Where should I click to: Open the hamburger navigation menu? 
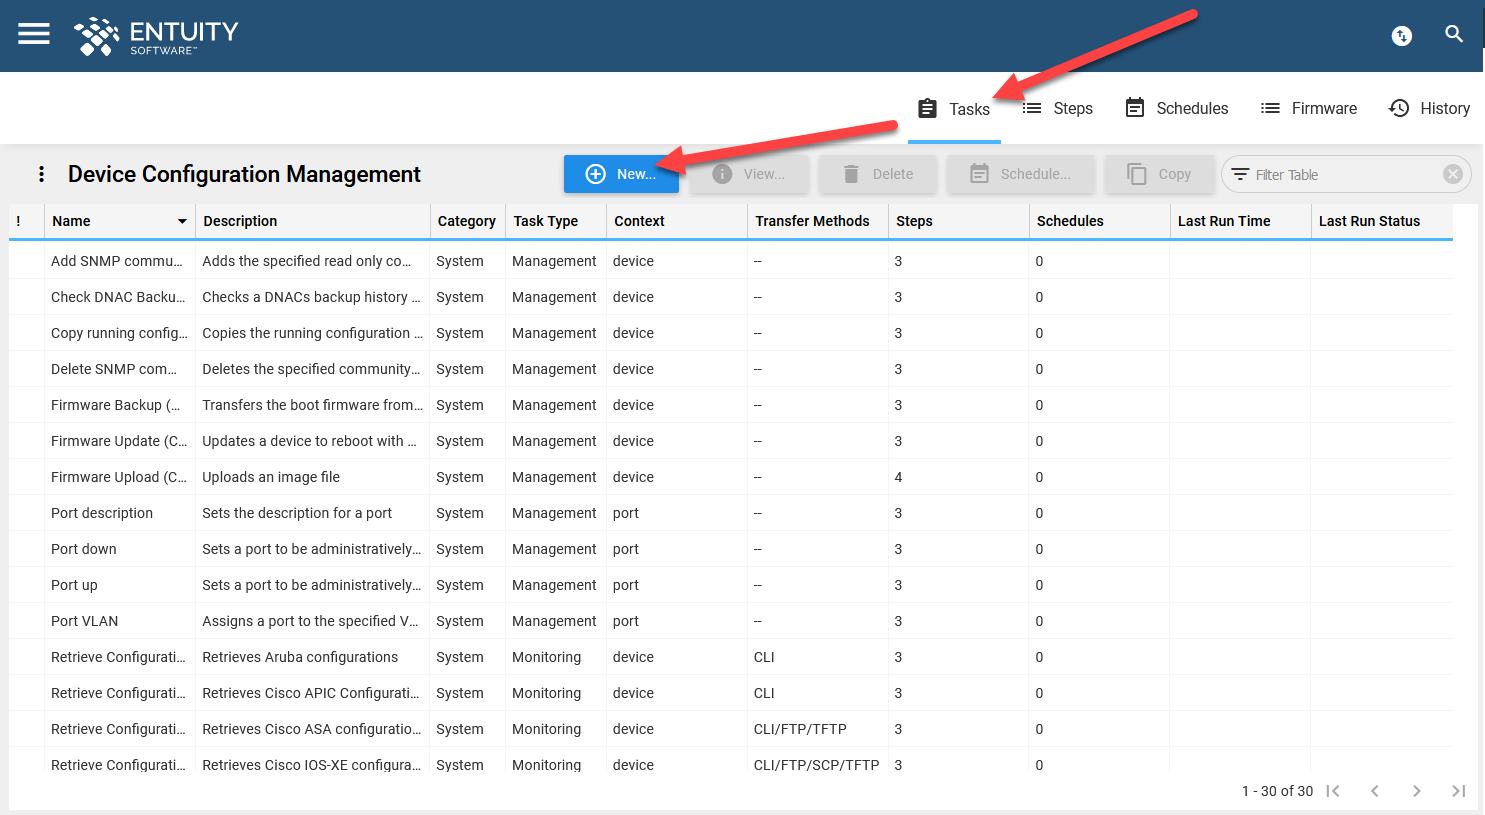[33, 35]
